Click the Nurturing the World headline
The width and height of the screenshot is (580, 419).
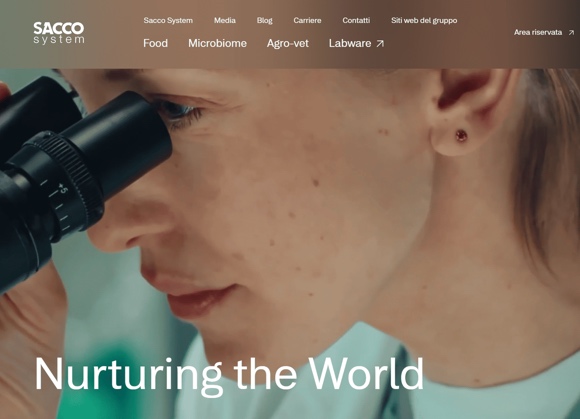click(x=229, y=374)
